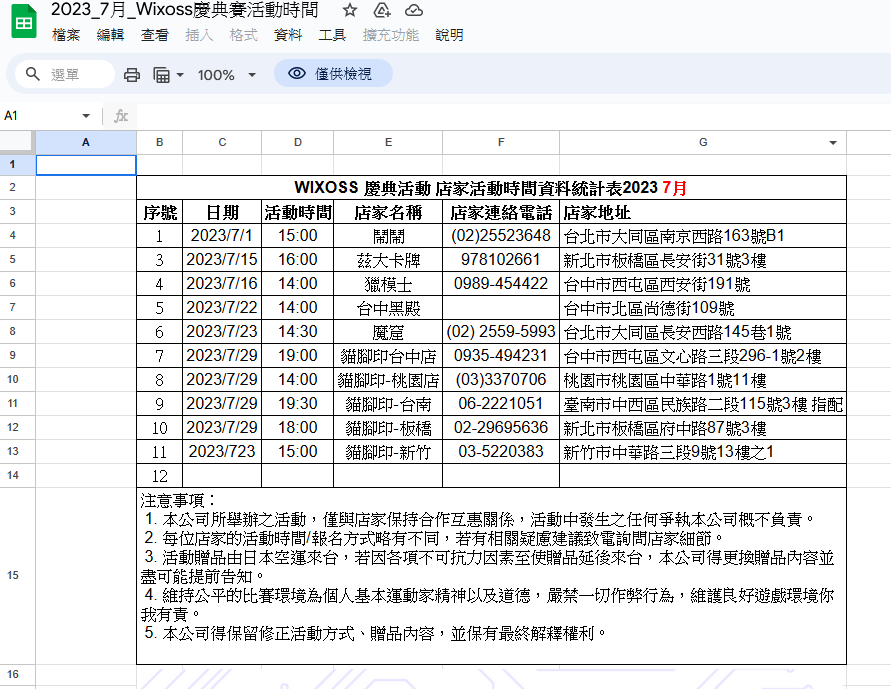Screen dimensions: 891x689
Task: Open the 資料 menu
Action: point(288,35)
